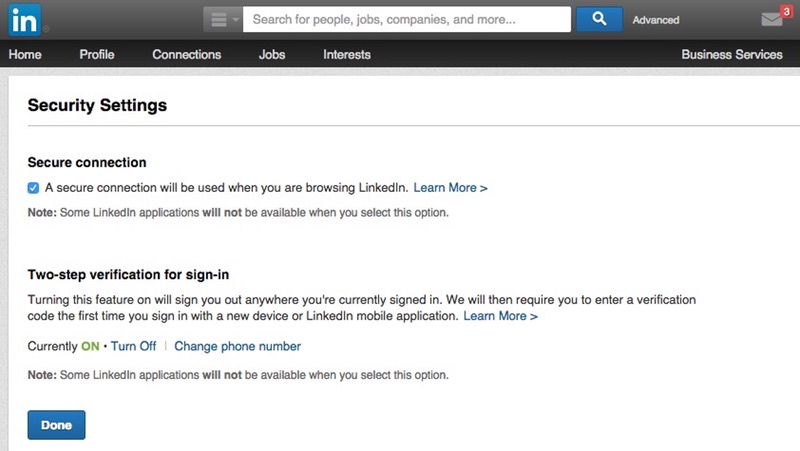Open the messages envelope icon
The height and width of the screenshot is (451, 800).
[770, 20]
